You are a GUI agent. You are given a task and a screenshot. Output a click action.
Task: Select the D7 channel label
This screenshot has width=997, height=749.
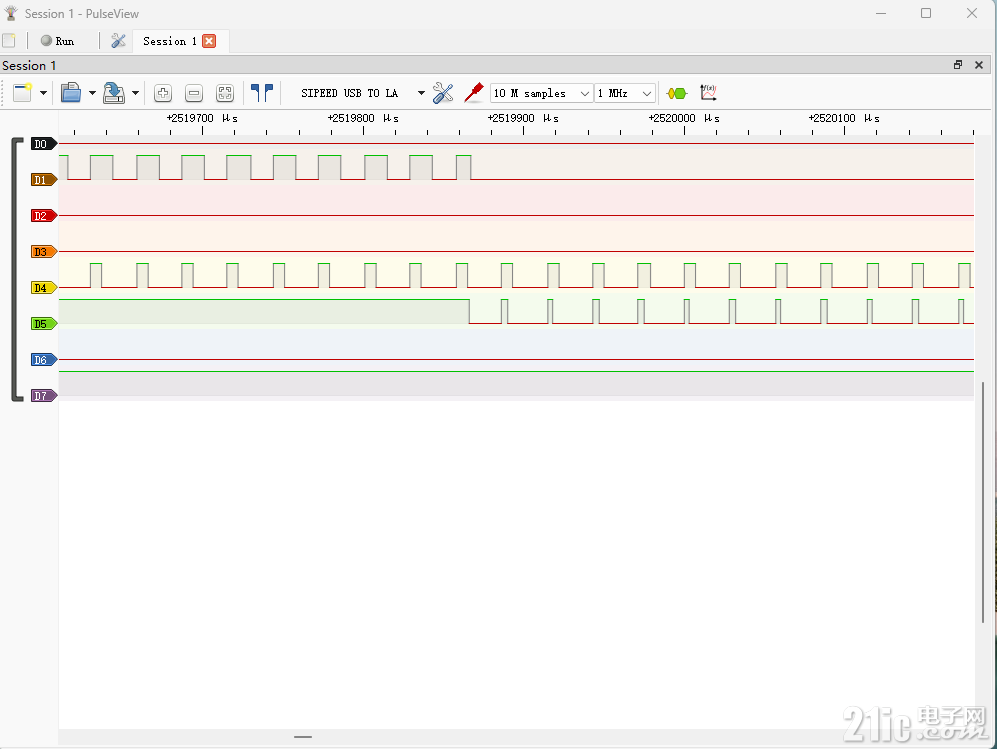click(43, 395)
